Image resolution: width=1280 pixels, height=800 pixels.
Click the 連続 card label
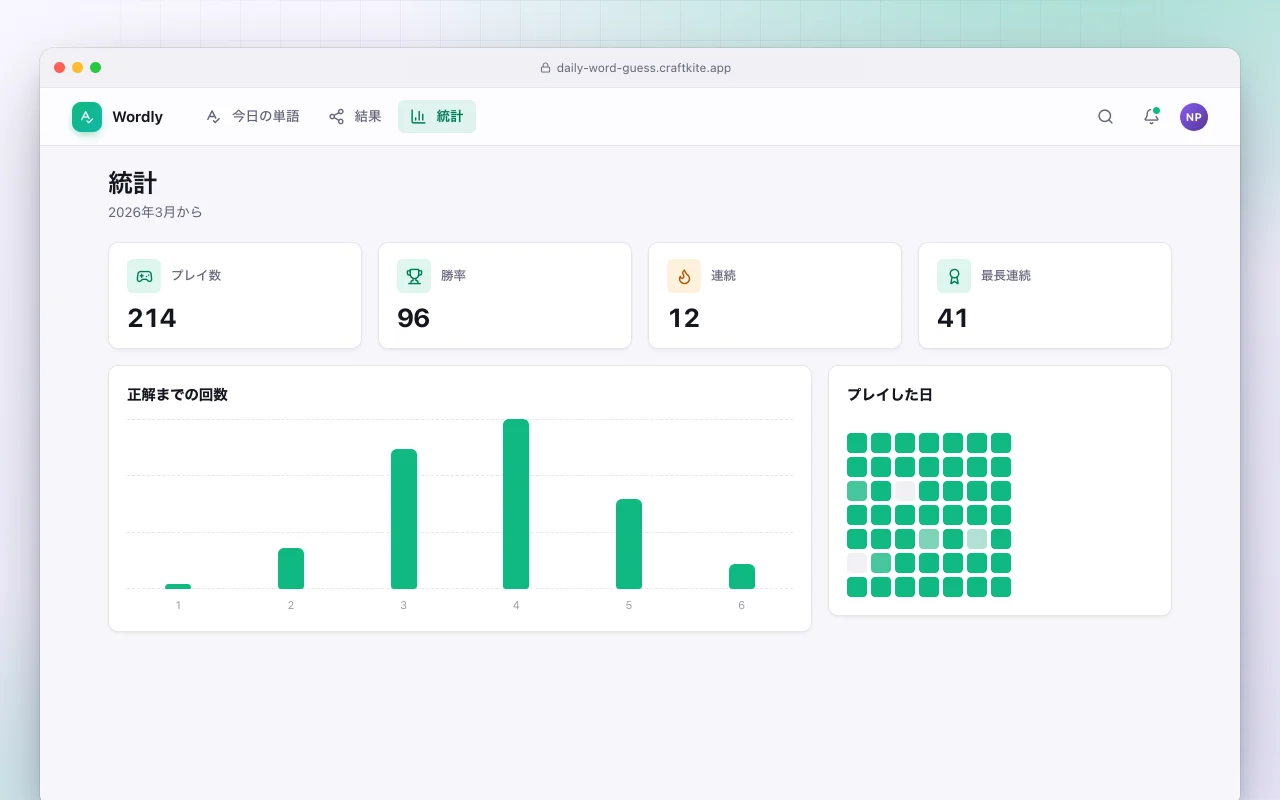724,276
